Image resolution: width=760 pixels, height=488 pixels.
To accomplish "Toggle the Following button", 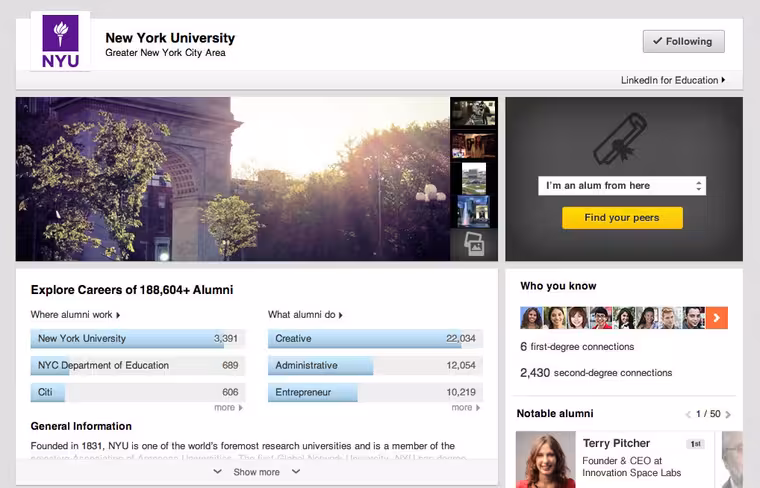I will (683, 41).
